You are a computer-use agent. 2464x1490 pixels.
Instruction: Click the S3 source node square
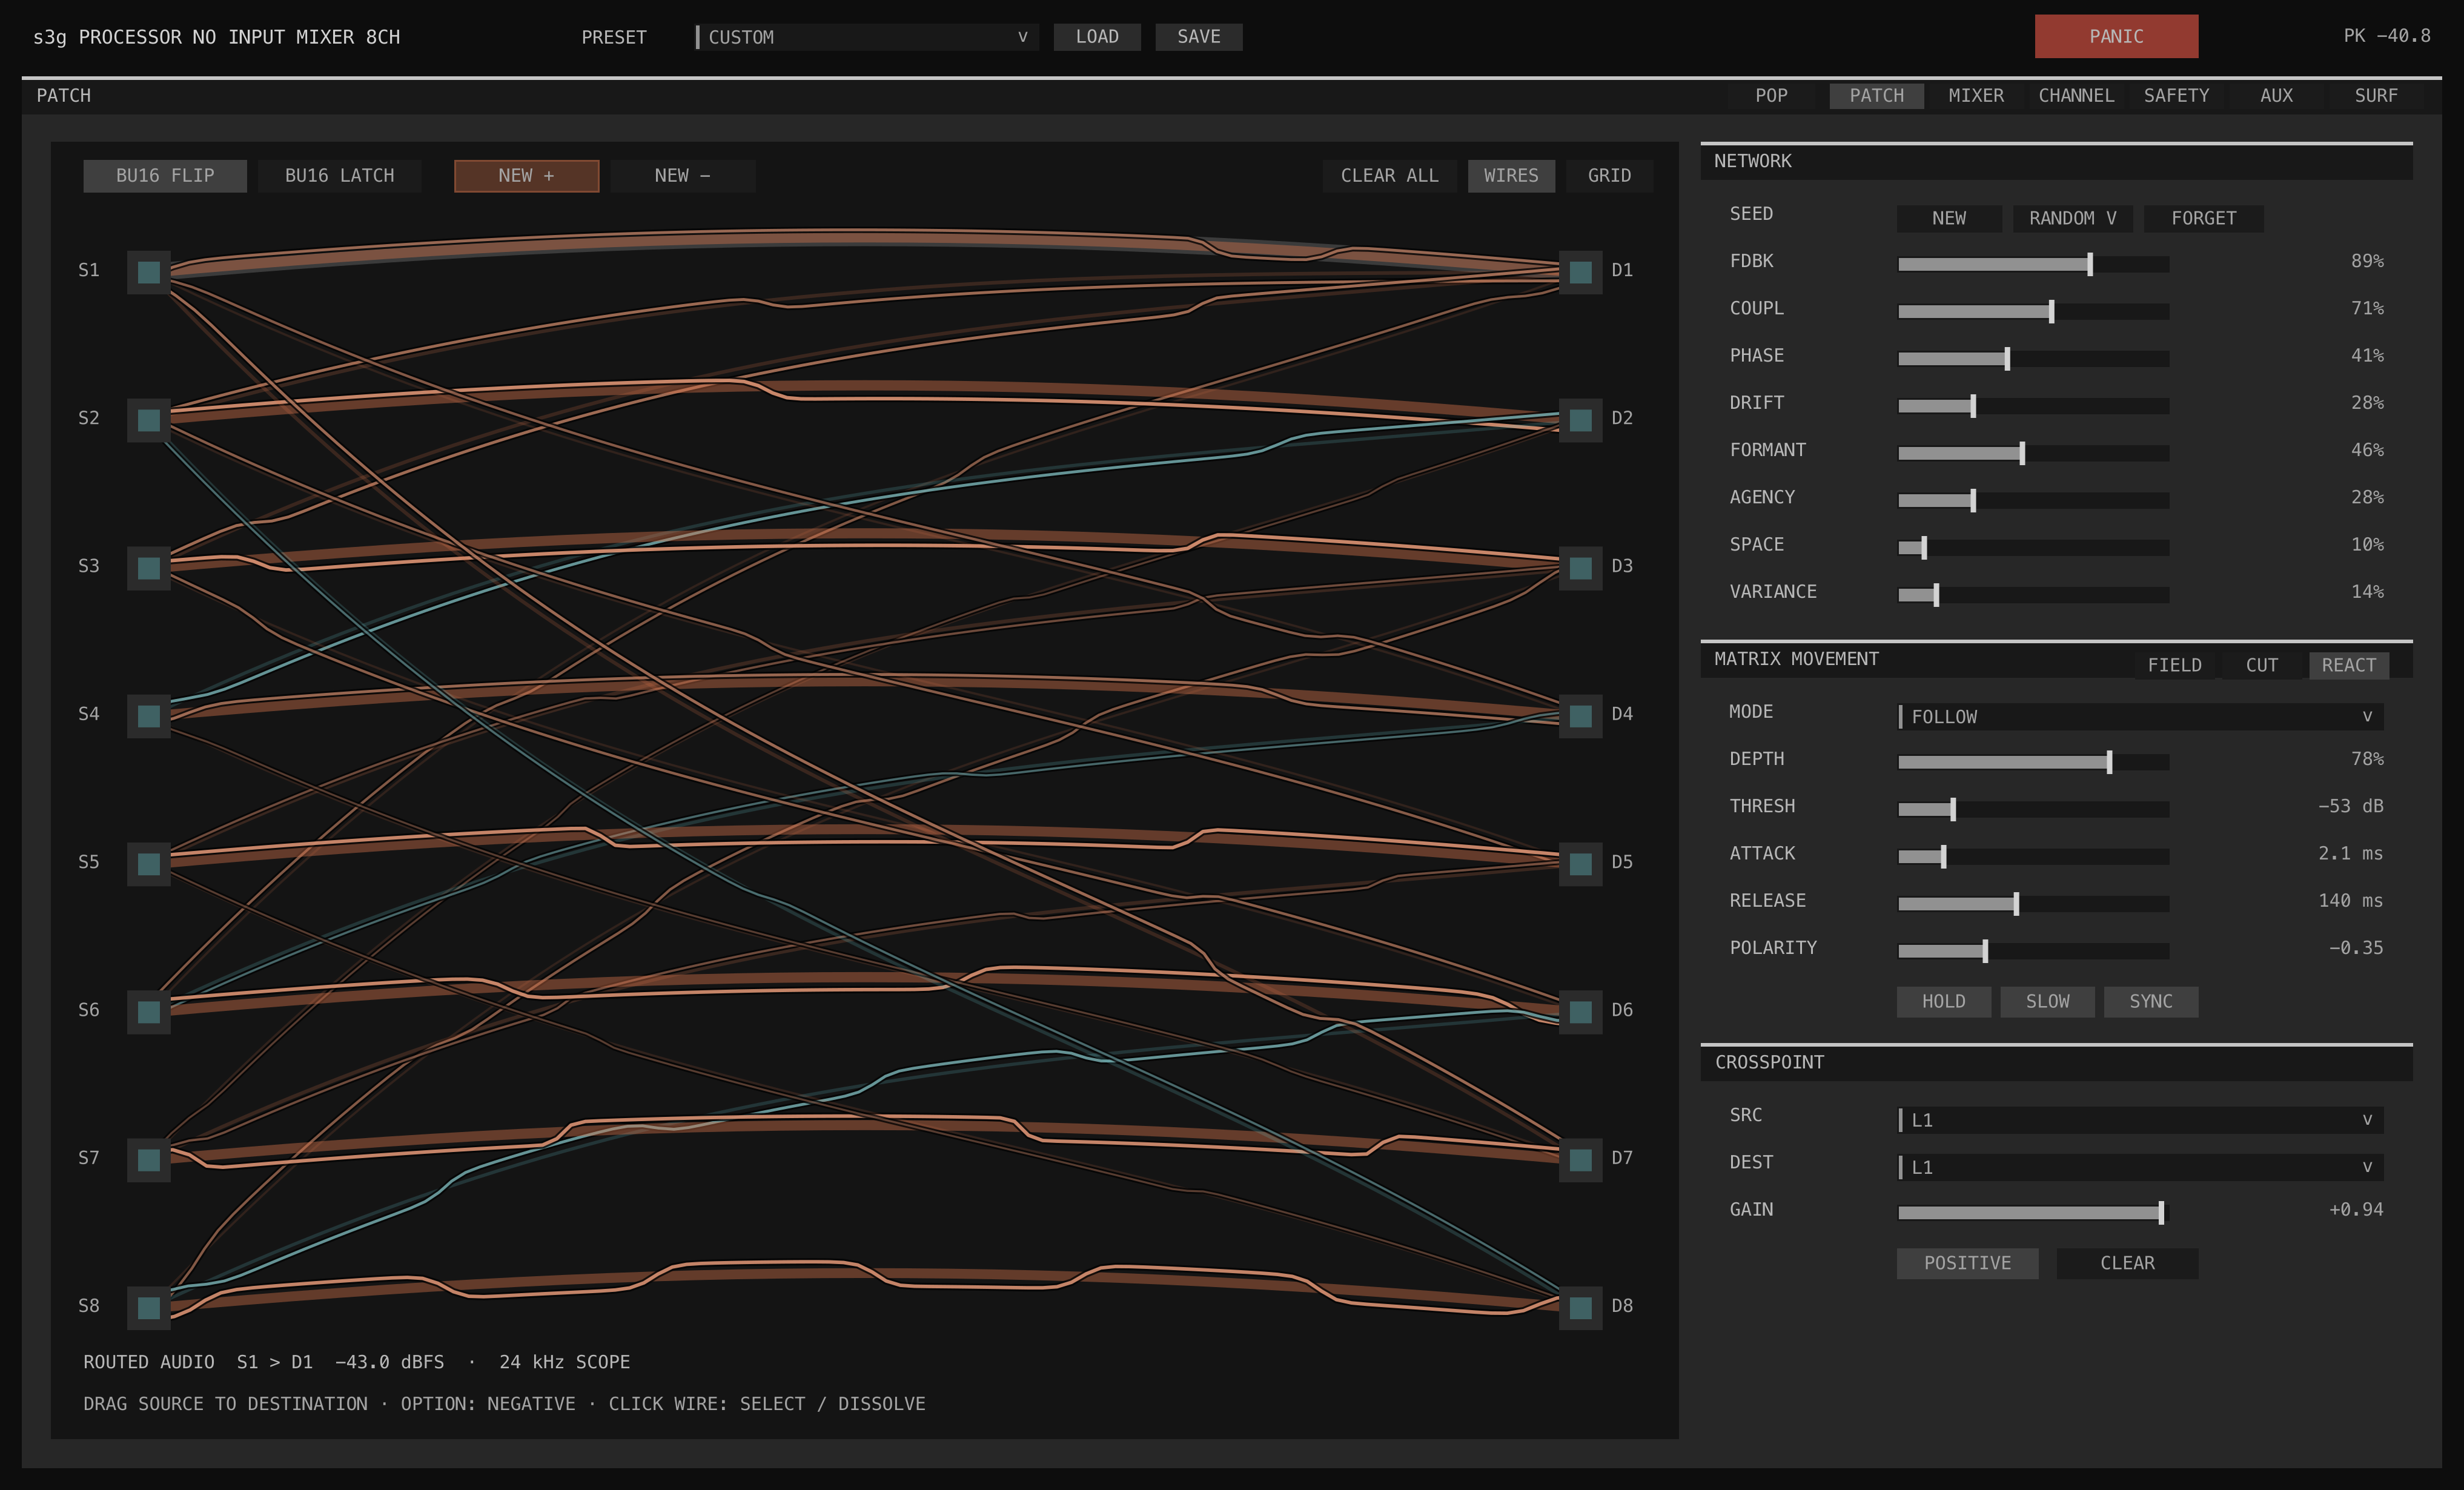pyautogui.click(x=149, y=567)
